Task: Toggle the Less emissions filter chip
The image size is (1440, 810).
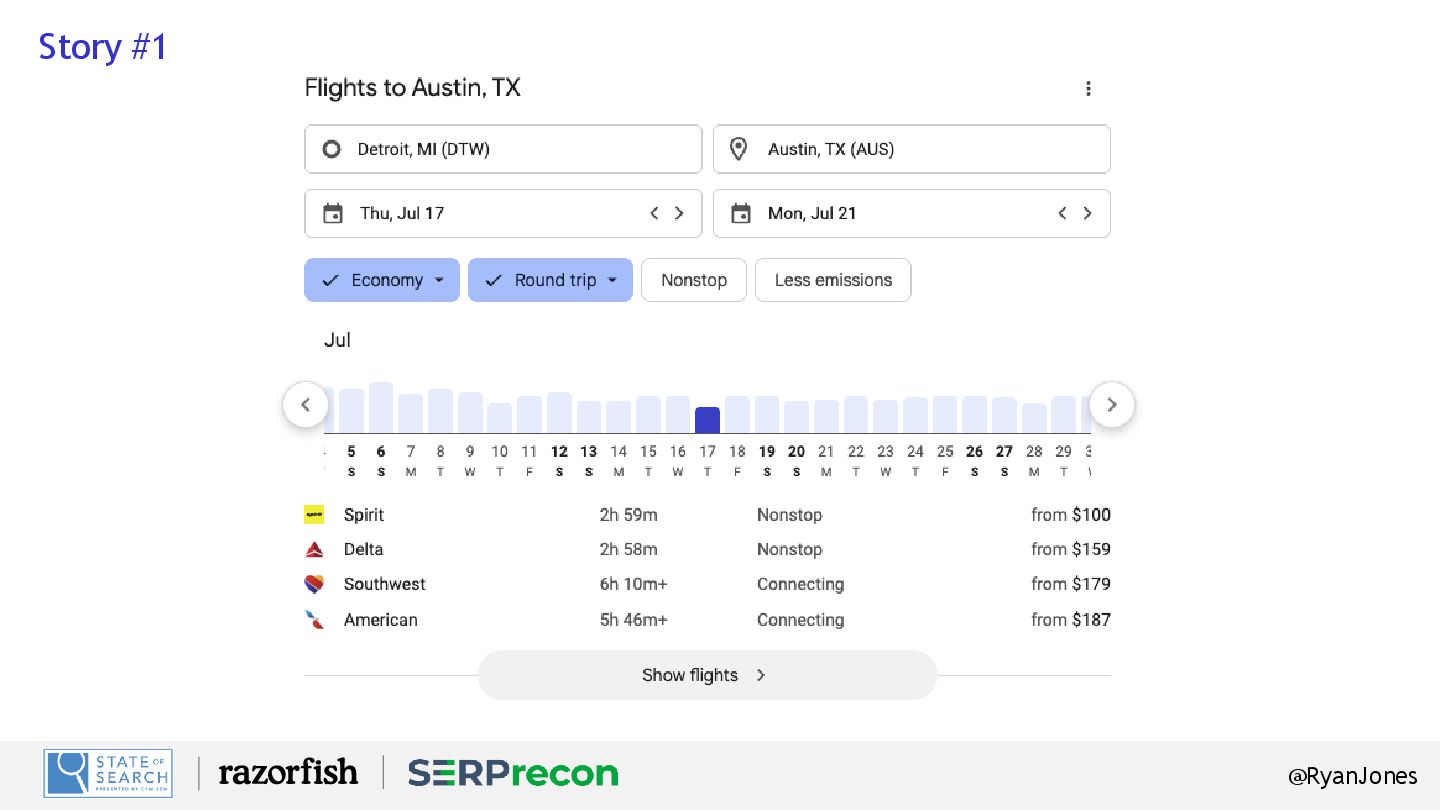Action: 832,280
